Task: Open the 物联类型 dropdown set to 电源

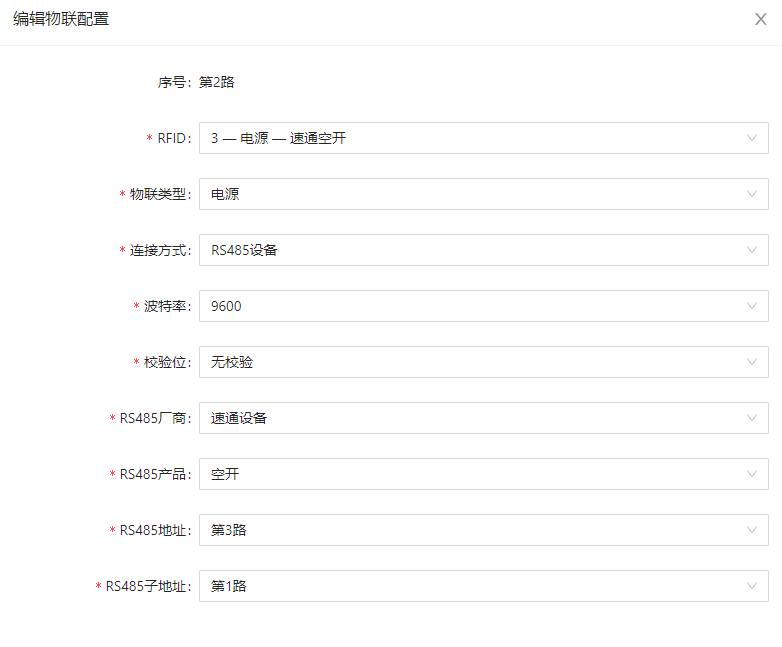Action: pyautogui.click(x=470, y=194)
